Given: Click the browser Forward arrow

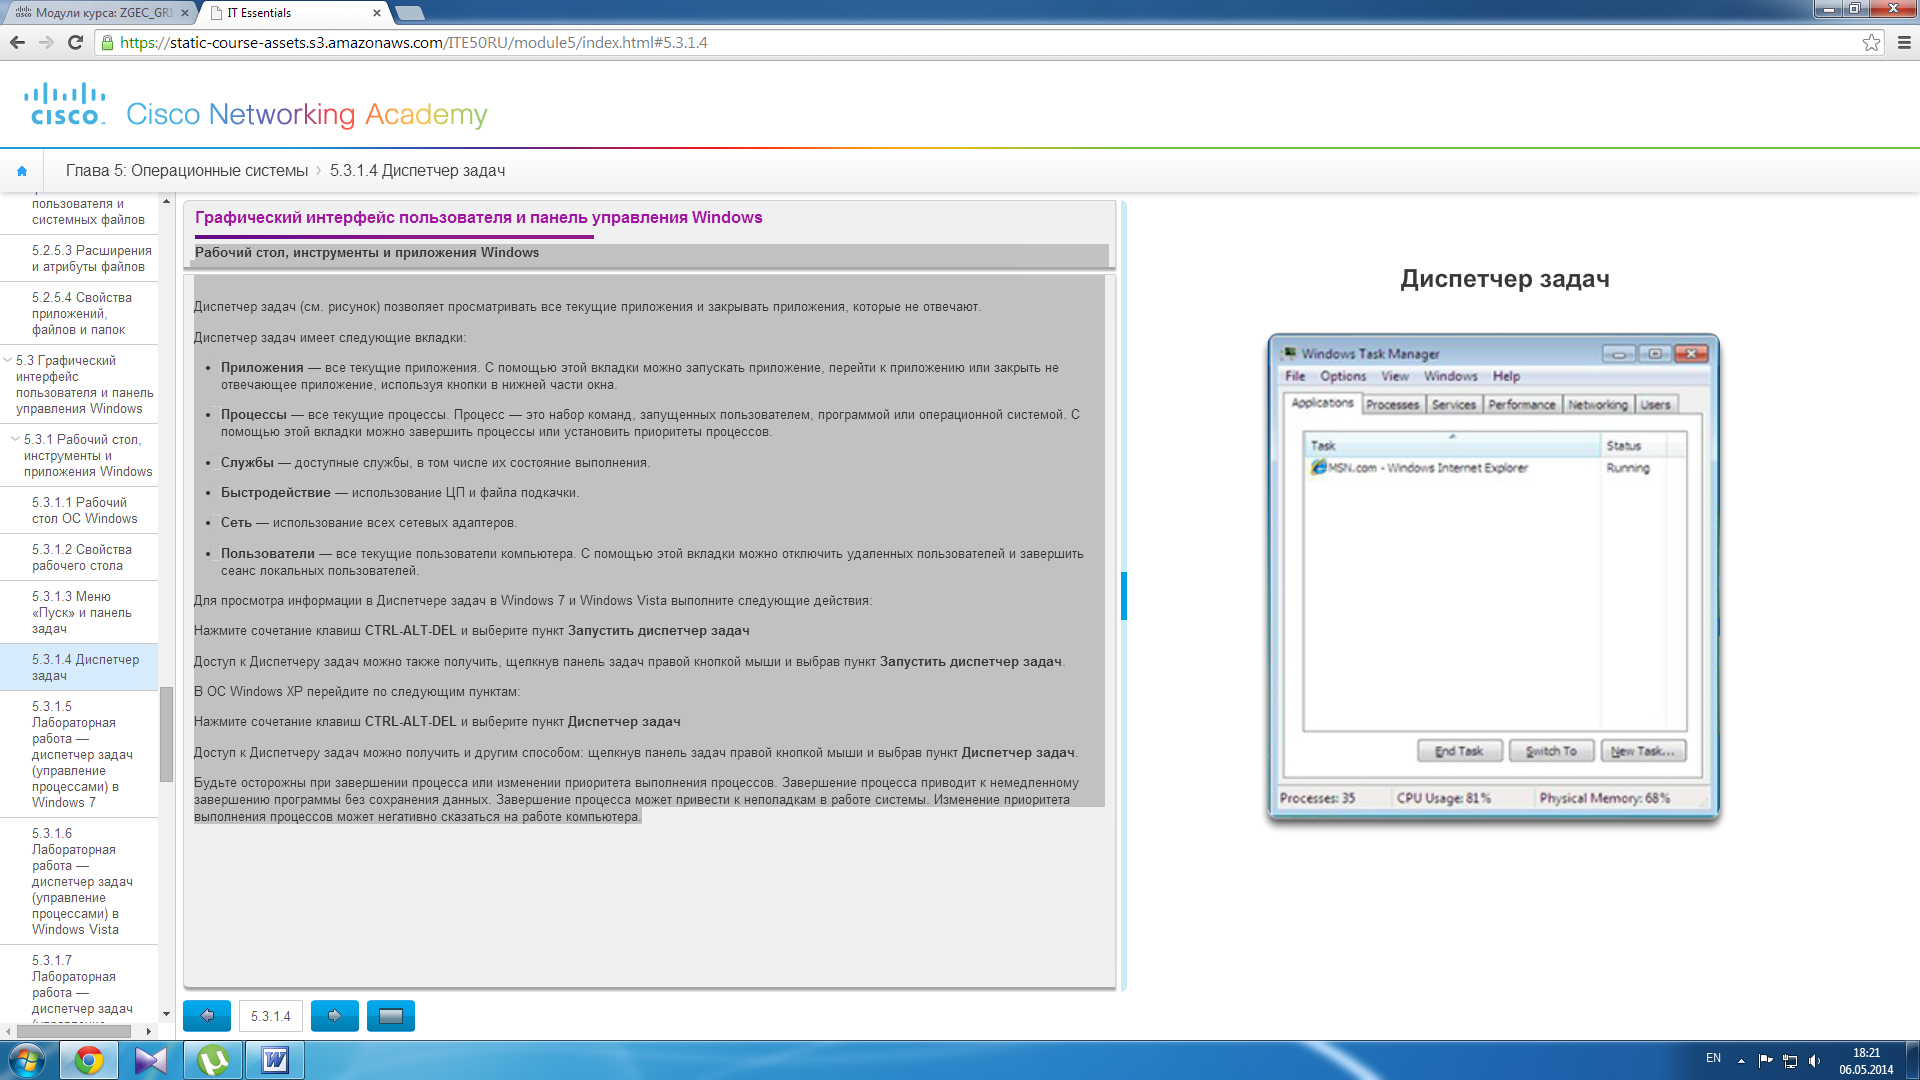Looking at the screenshot, I should [46, 42].
